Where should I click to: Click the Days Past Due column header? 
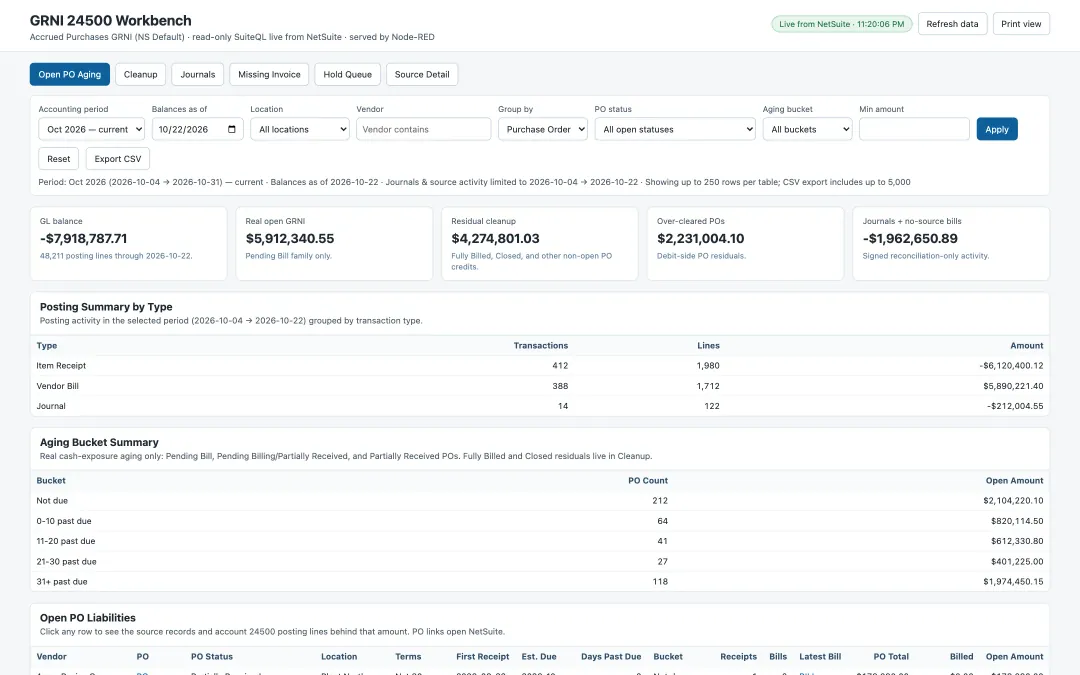[611, 656]
